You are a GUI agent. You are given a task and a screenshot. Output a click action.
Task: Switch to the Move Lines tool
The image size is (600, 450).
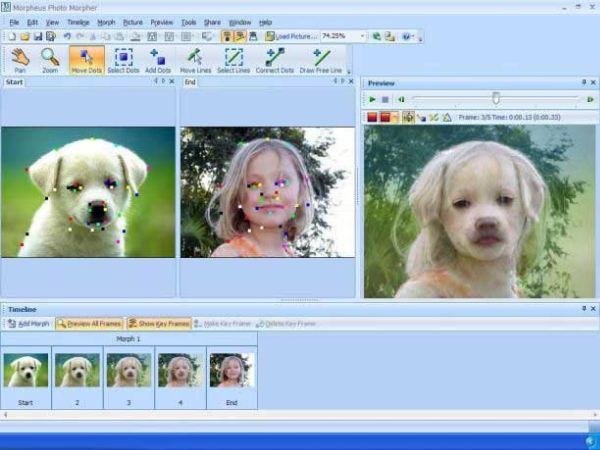[x=195, y=60]
